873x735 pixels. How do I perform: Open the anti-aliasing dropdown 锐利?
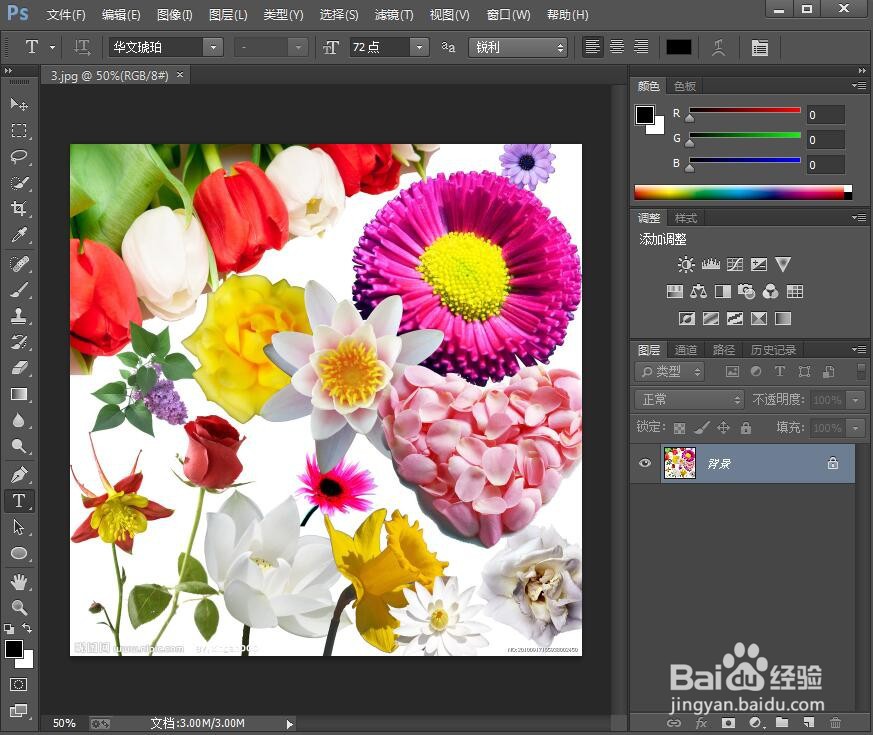(x=518, y=47)
